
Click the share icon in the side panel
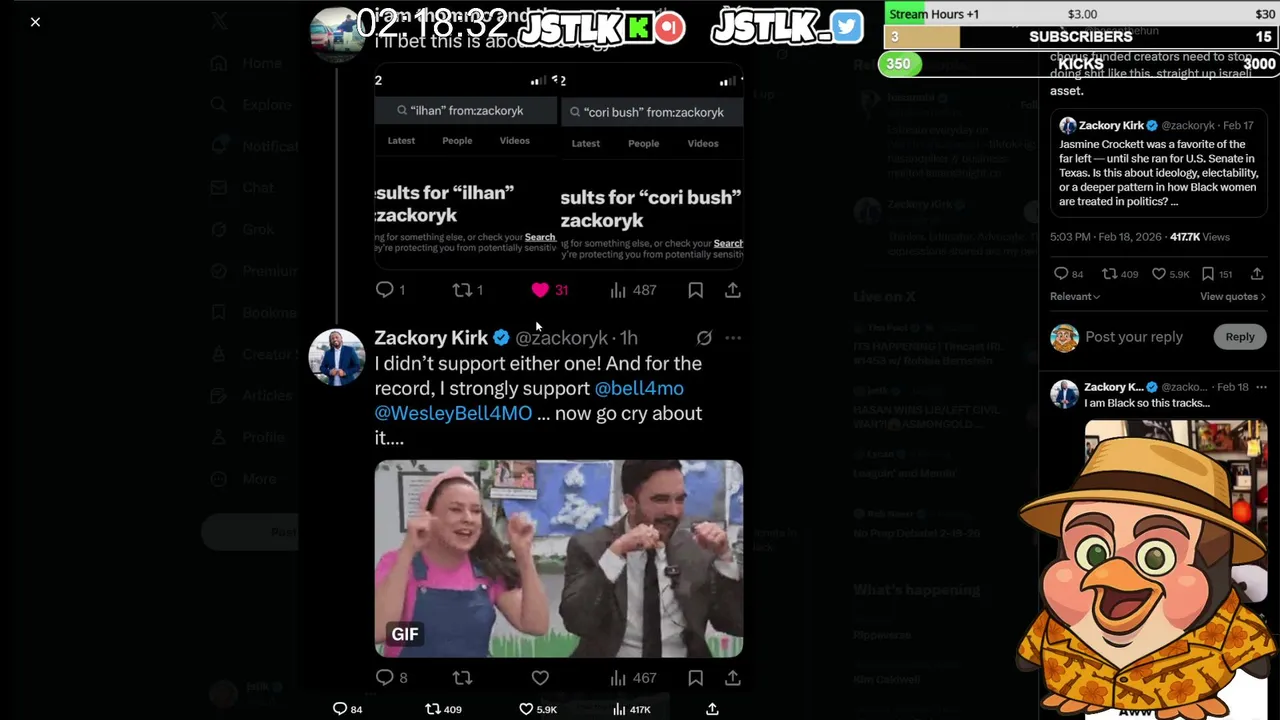(x=1257, y=274)
